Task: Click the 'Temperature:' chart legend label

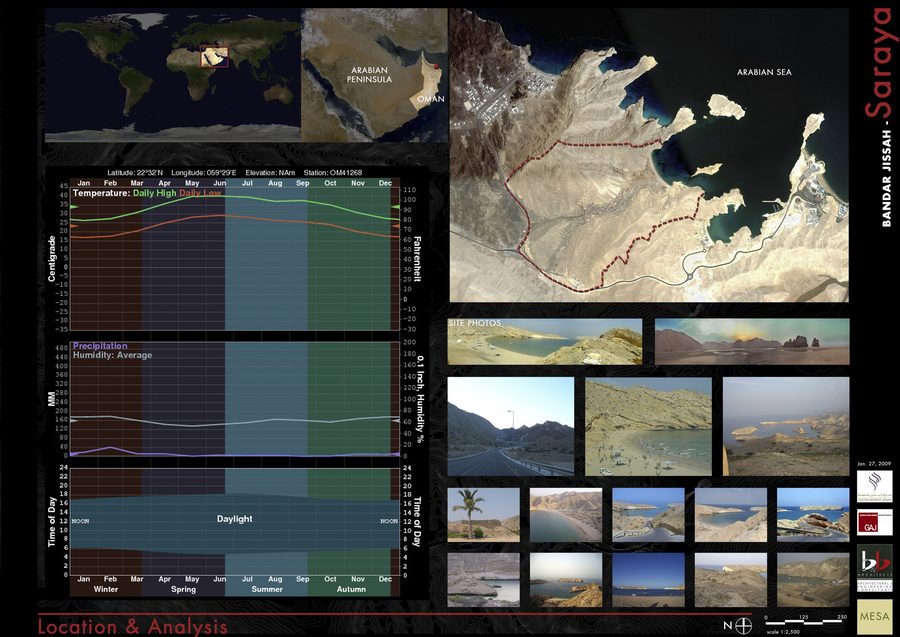Action: 102,193
